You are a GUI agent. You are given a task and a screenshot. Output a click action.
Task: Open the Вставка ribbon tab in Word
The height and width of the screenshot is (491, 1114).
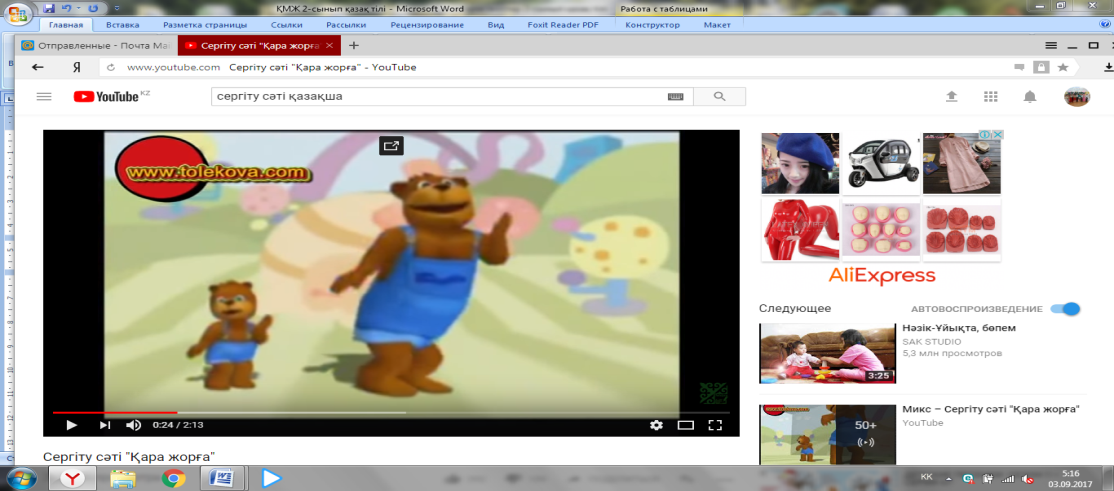[122, 24]
